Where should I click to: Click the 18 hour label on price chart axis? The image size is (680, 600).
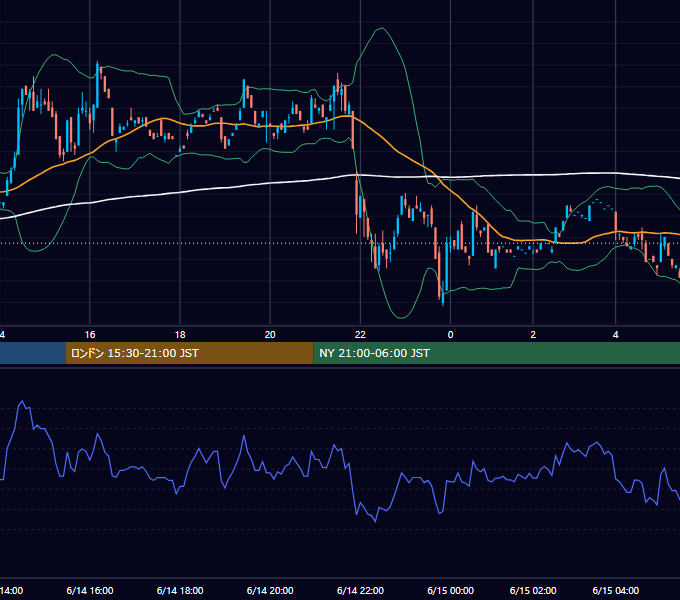(180, 335)
